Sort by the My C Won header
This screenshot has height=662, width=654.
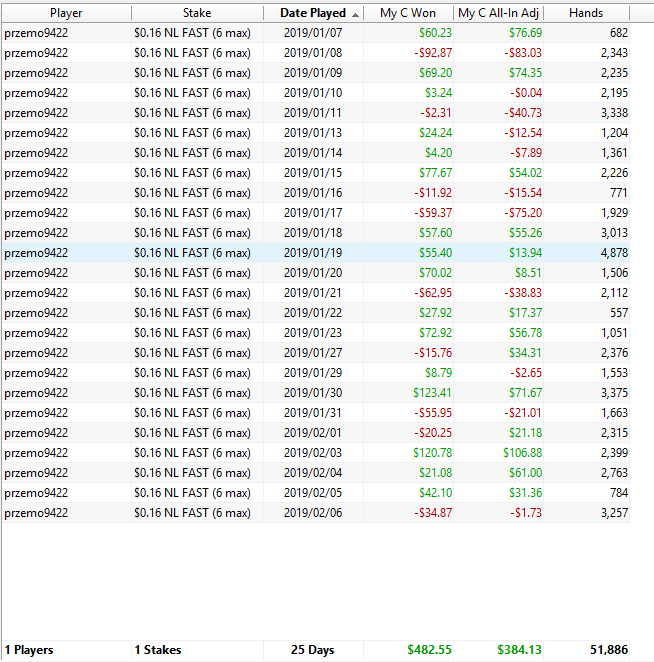[408, 13]
